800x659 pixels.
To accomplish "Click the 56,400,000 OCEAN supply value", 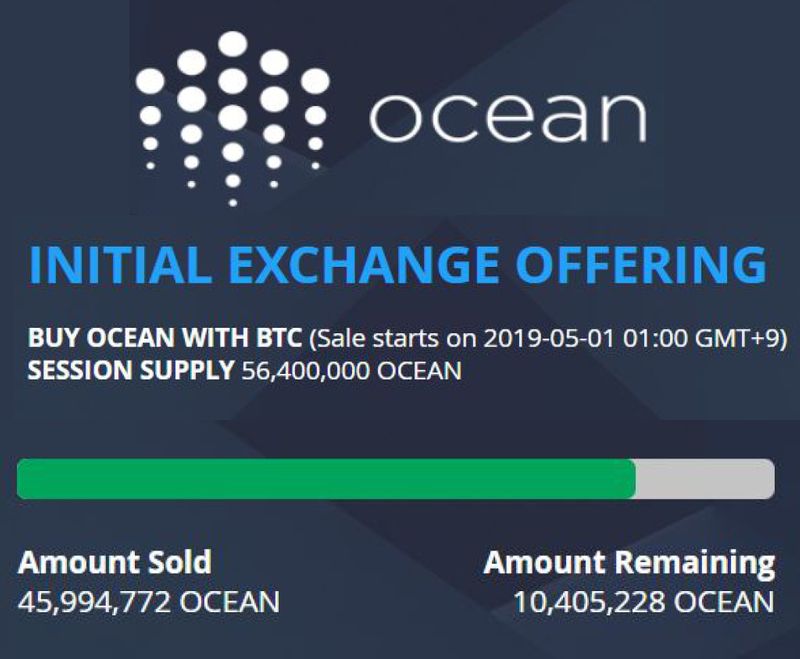I will click(x=352, y=371).
